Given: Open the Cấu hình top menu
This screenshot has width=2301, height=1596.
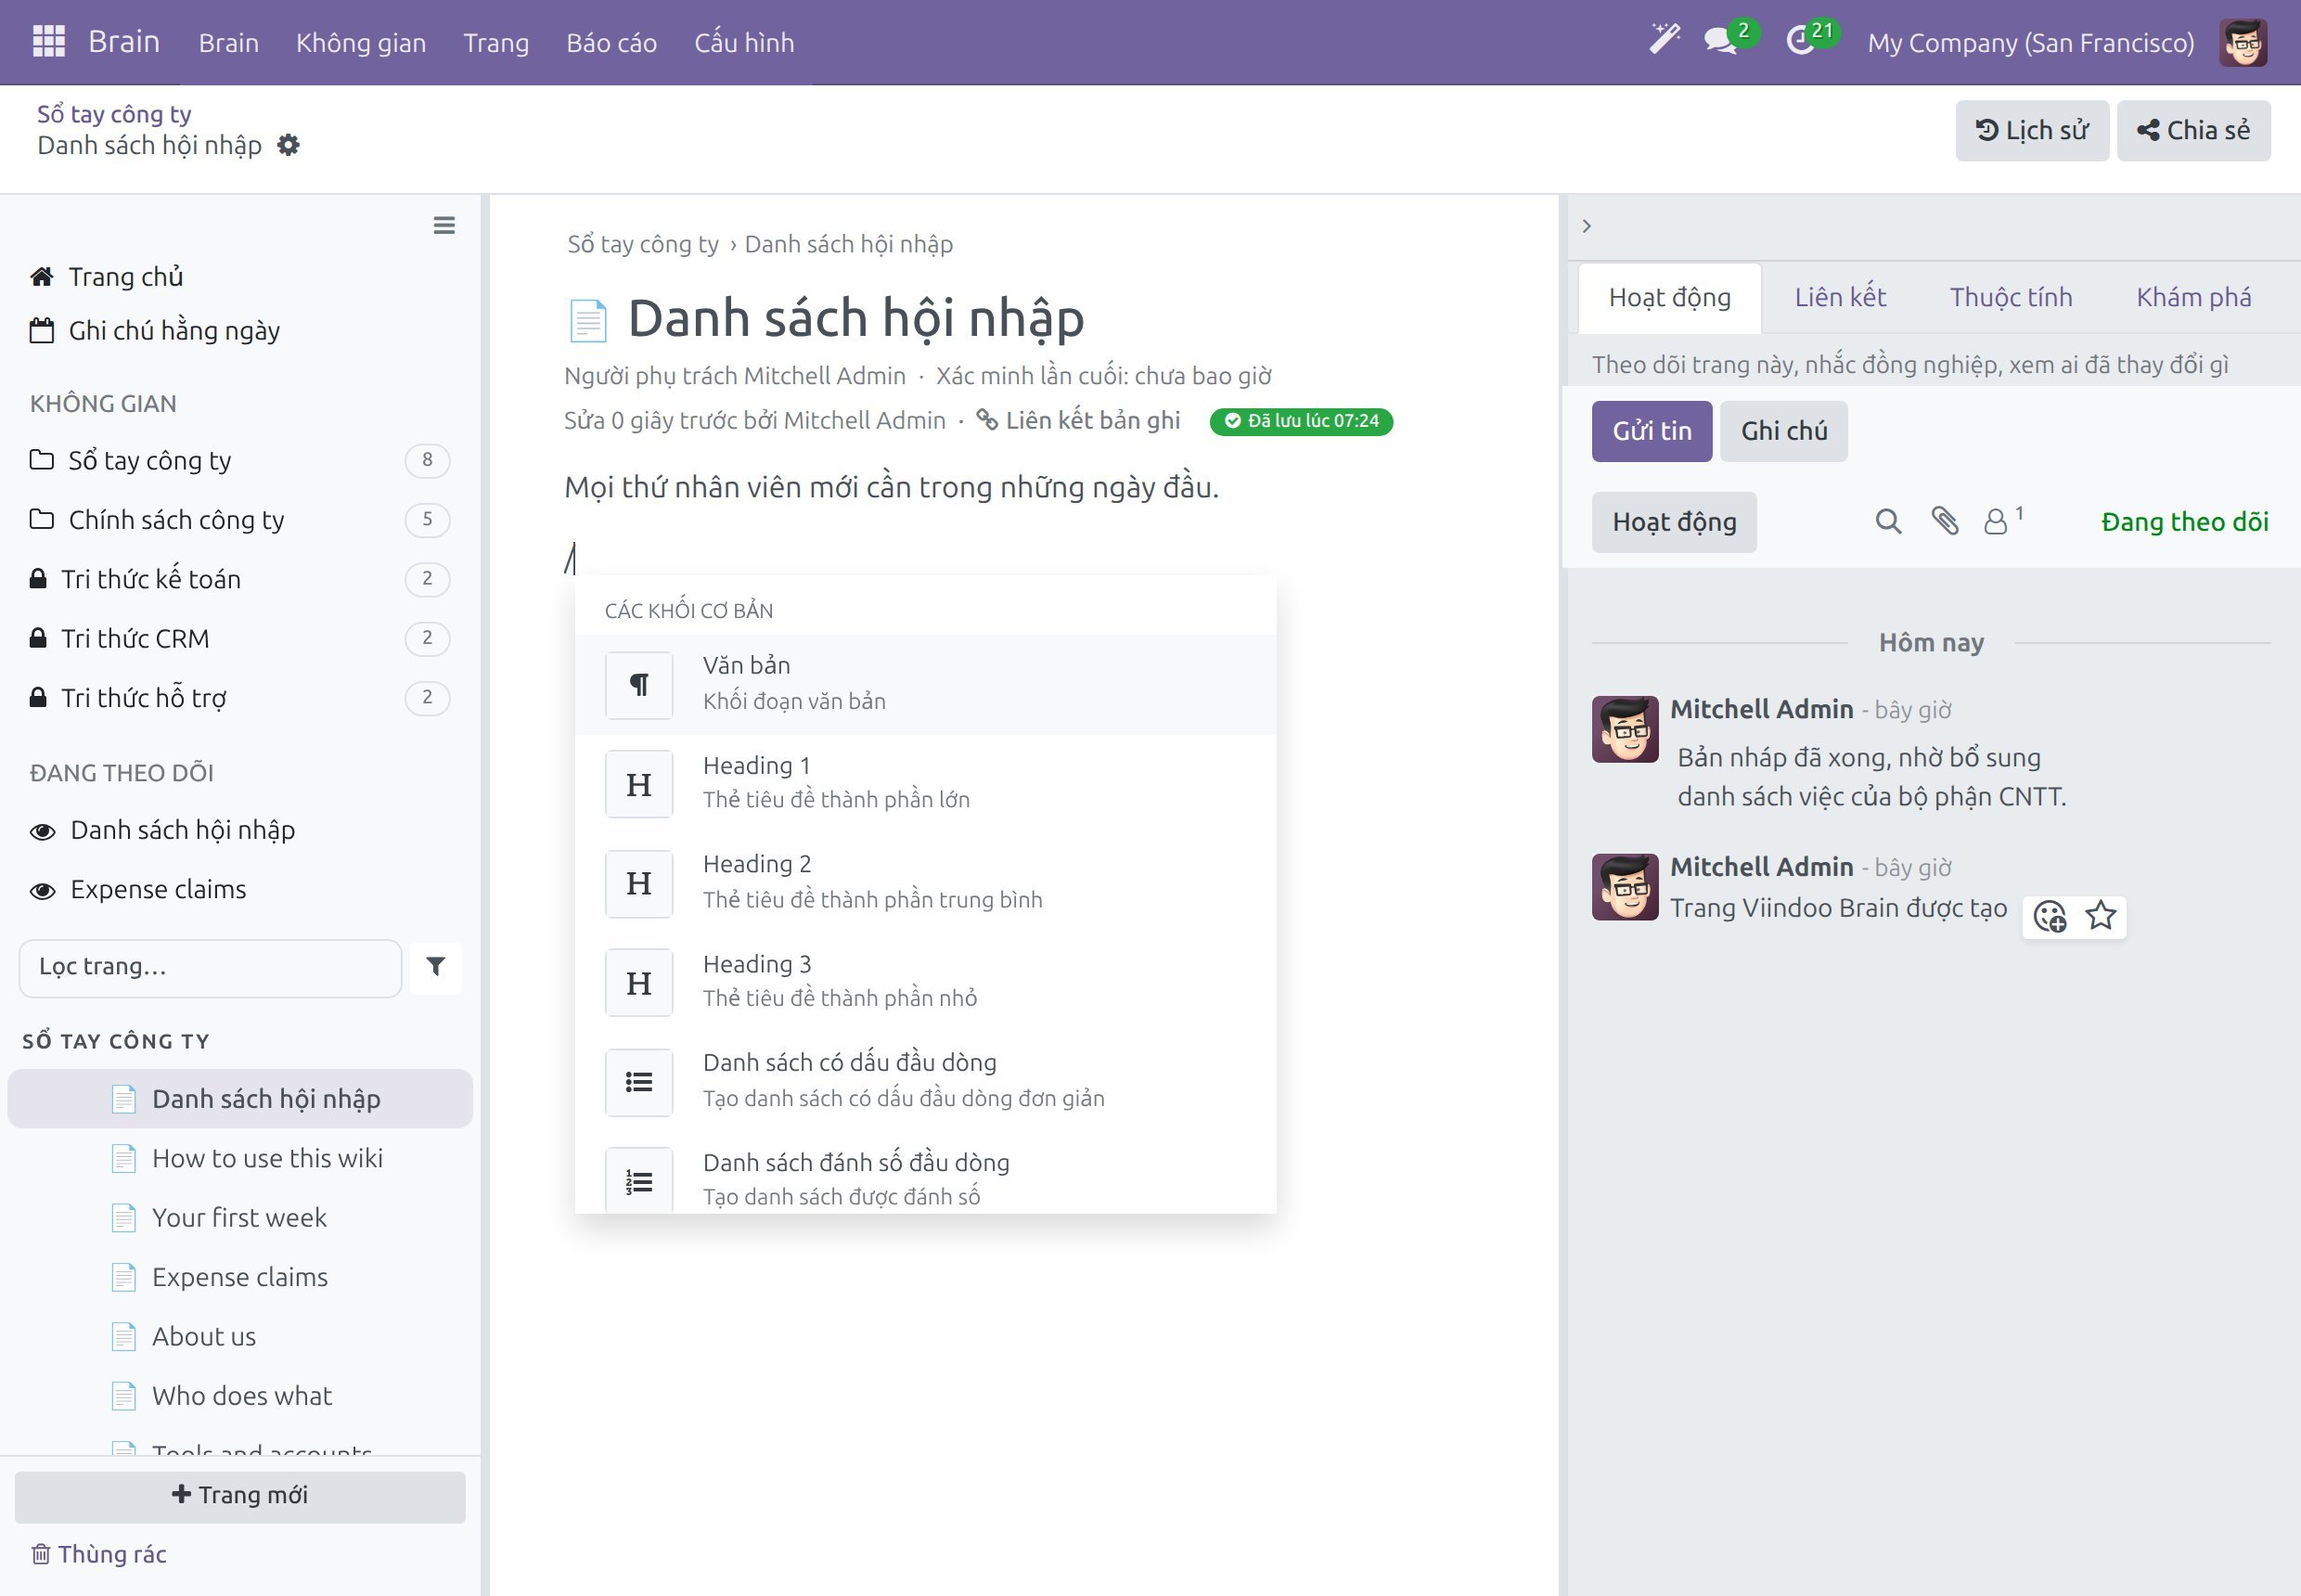Looking at the screenshot, I should point(744,42).
